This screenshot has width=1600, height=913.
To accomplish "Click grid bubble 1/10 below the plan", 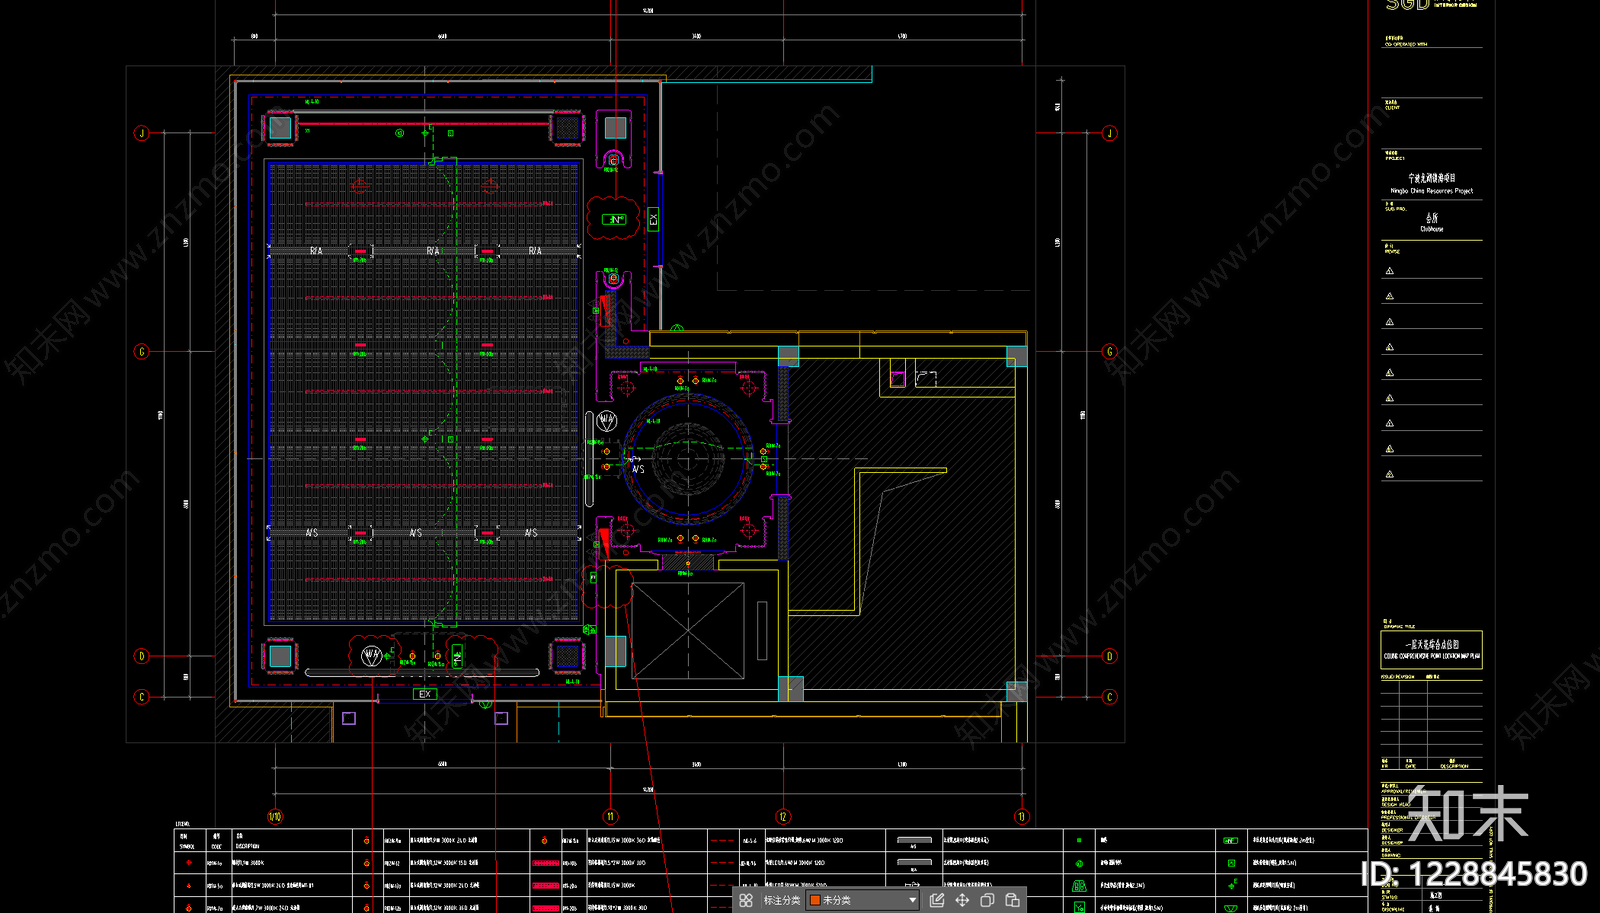I will (x=275, y=817).
